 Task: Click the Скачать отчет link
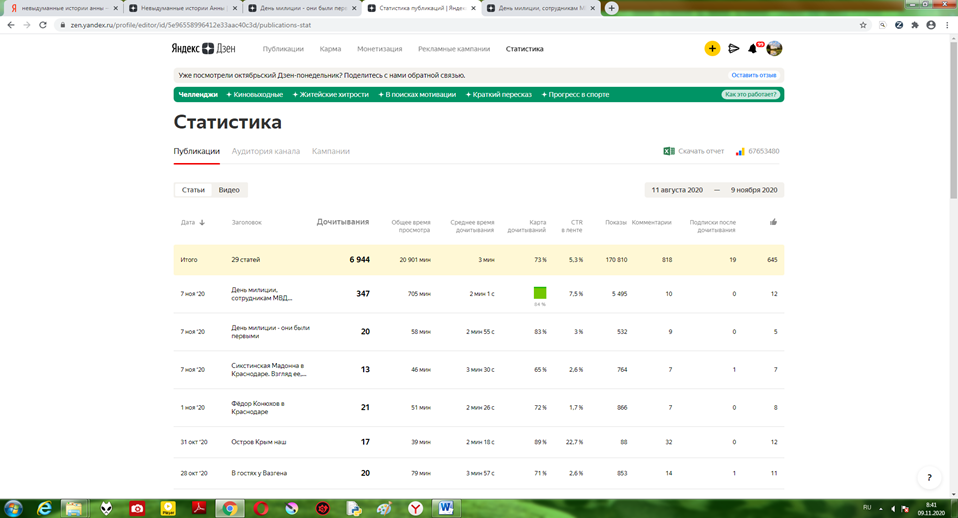click(701, 151)
